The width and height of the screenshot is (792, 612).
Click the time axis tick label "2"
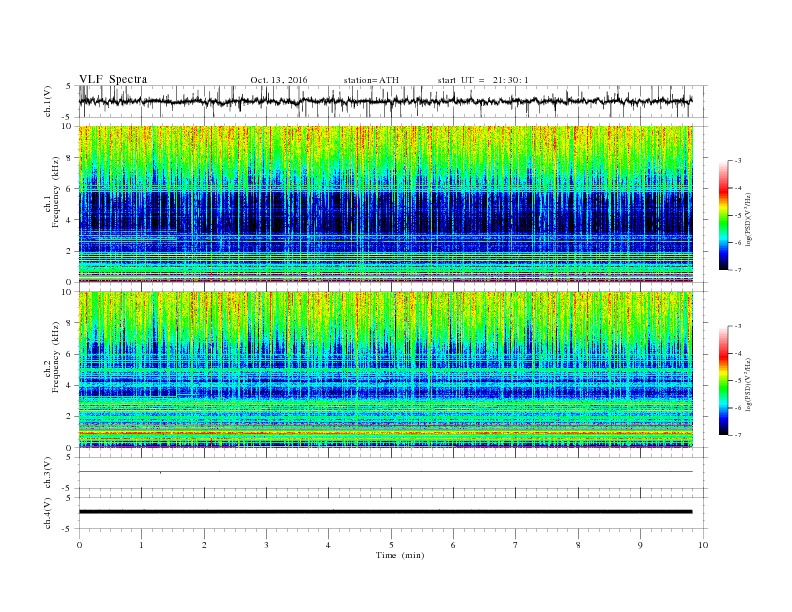(x=204, y=545)
